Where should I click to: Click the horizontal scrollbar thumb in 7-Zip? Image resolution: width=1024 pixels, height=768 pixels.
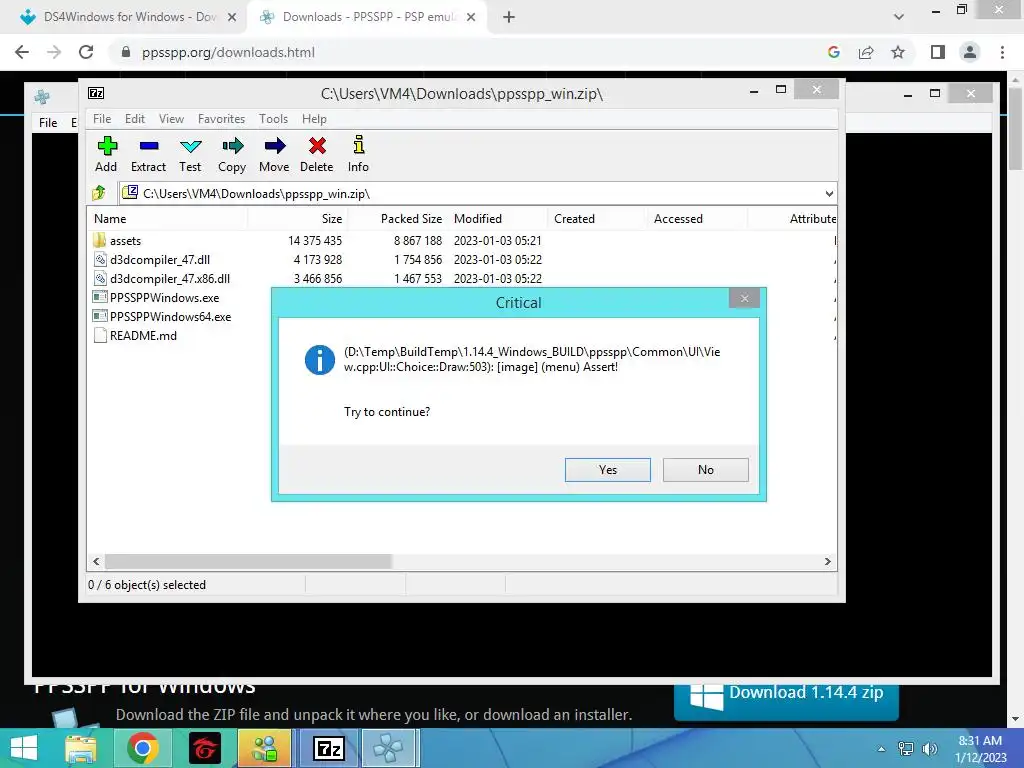[x=248, y=561]
